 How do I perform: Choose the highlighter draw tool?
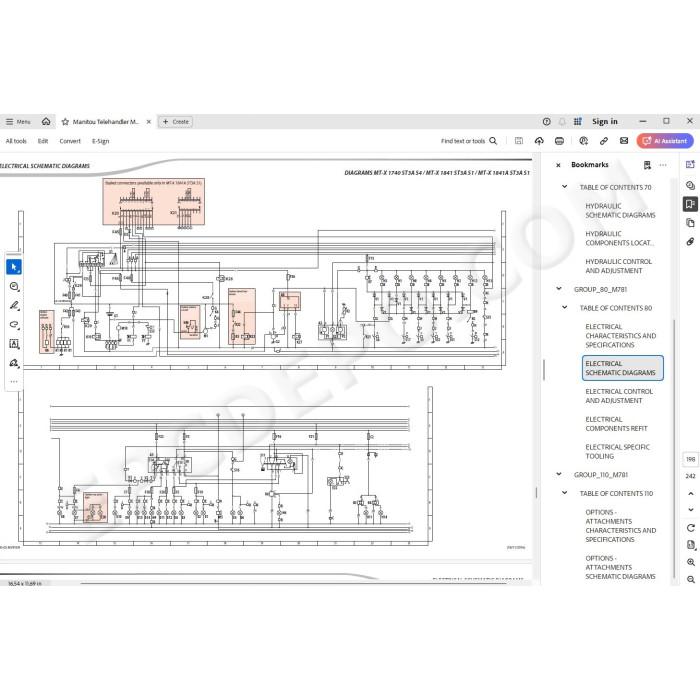click(x=14, y=305)
